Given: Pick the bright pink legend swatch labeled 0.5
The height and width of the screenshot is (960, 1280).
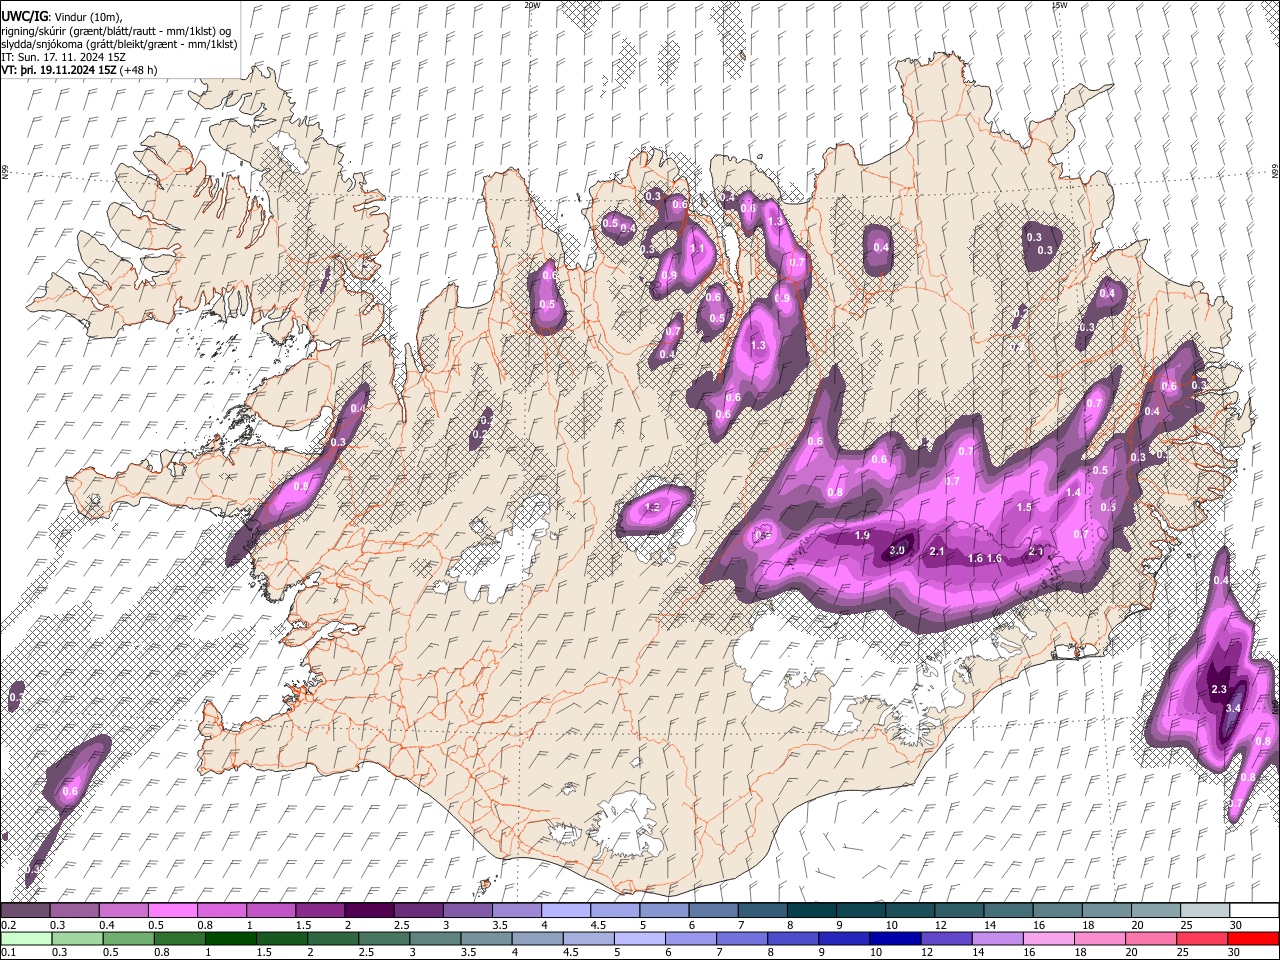Looking at the screenshot, I should point(173,911).
